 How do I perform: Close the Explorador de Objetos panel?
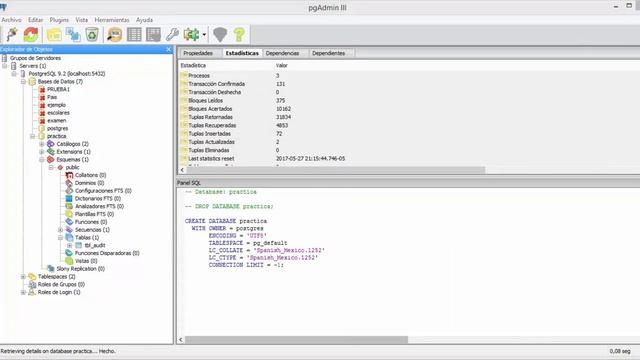pos(169,49)
